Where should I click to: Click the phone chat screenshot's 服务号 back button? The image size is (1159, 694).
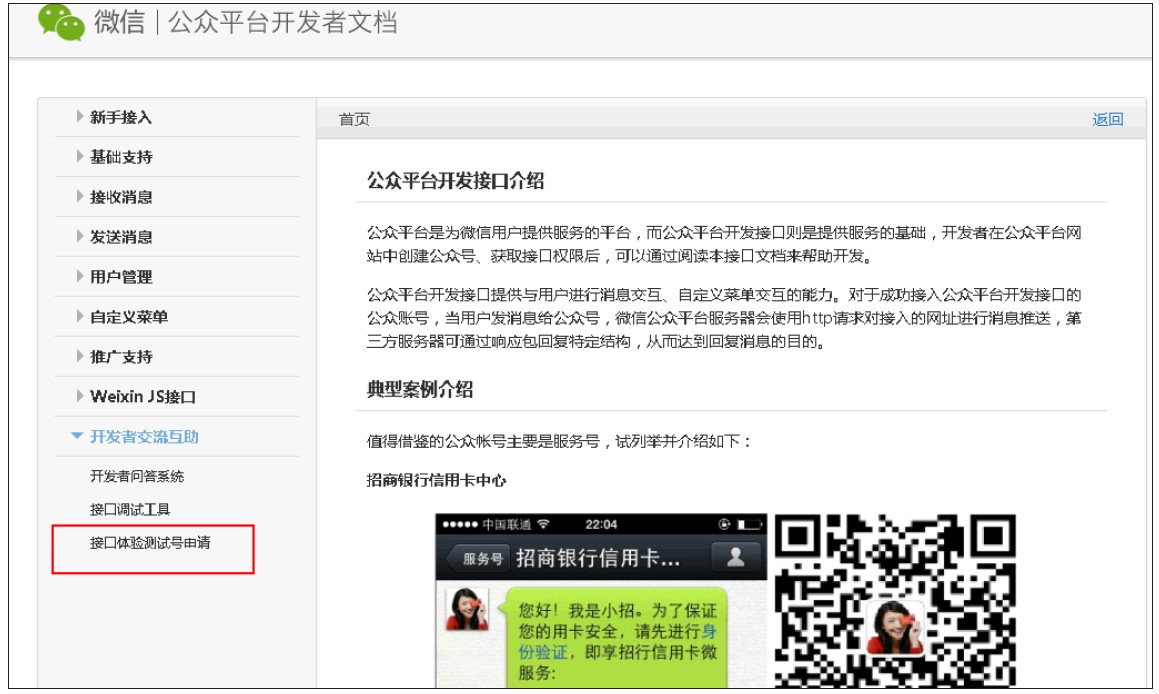[478, 559]
